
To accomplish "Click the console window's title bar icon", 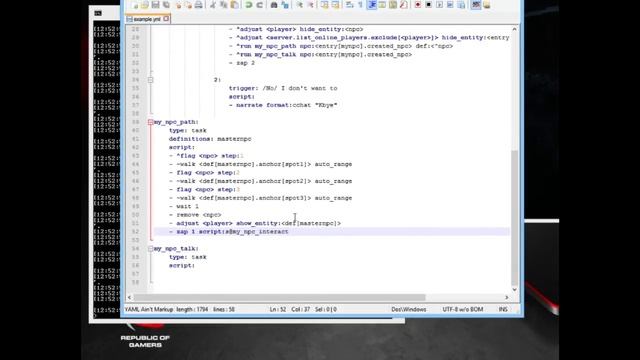I will [x=98, y=13].
